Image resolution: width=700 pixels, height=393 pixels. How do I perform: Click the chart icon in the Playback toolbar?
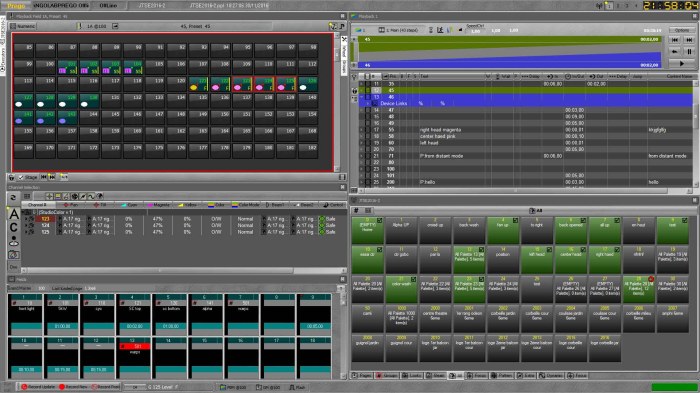point(440,30)
